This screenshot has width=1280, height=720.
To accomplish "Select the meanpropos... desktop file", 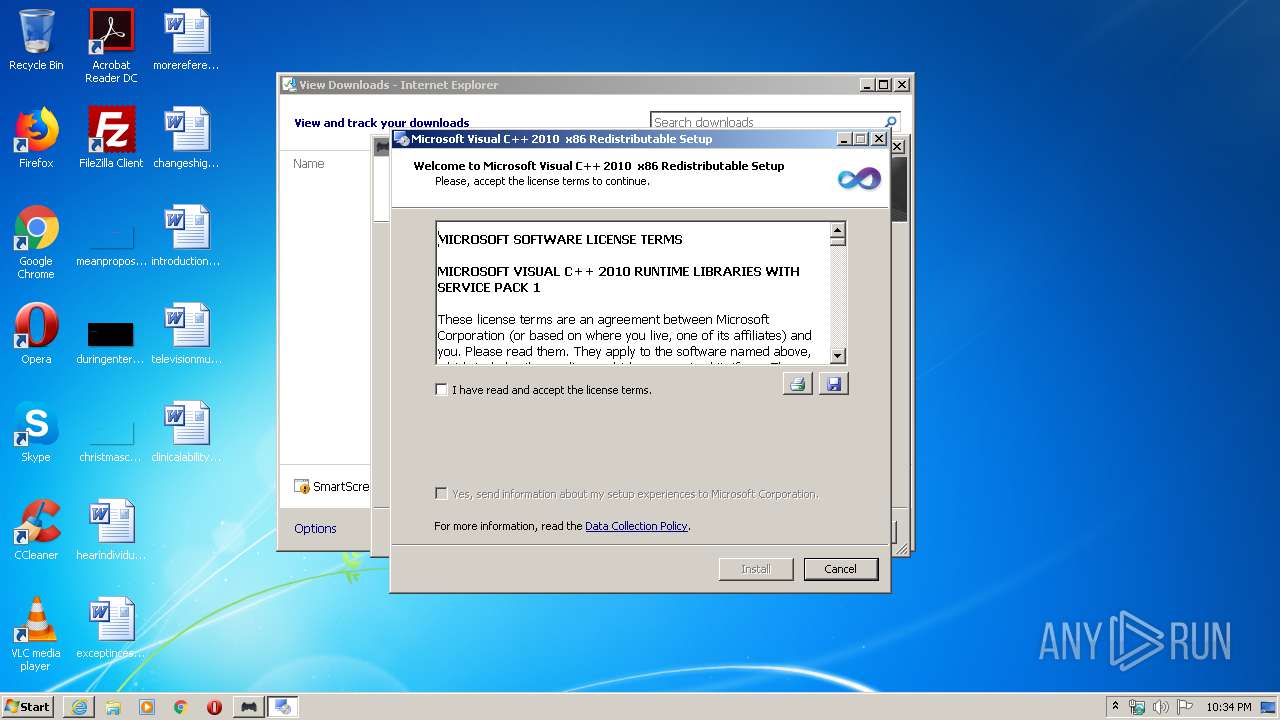I will pos(111,242).
